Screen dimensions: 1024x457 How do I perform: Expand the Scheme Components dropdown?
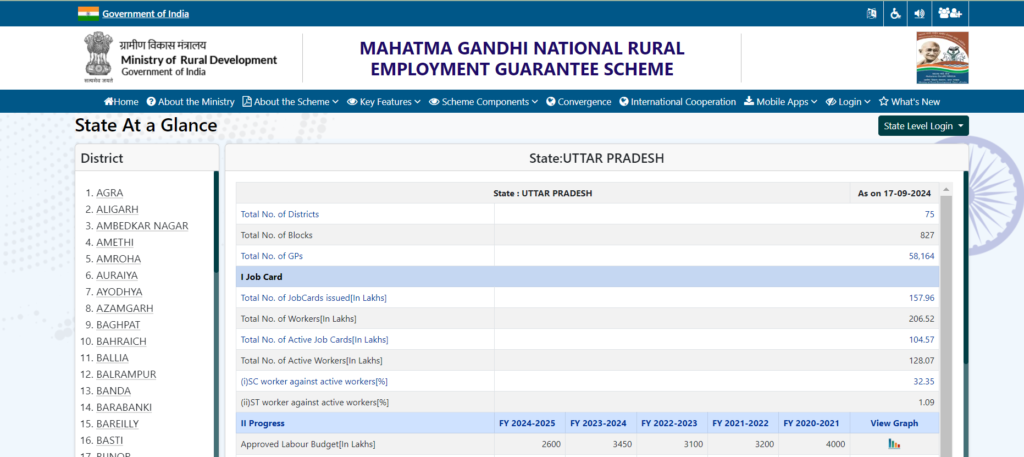point(483,102)
